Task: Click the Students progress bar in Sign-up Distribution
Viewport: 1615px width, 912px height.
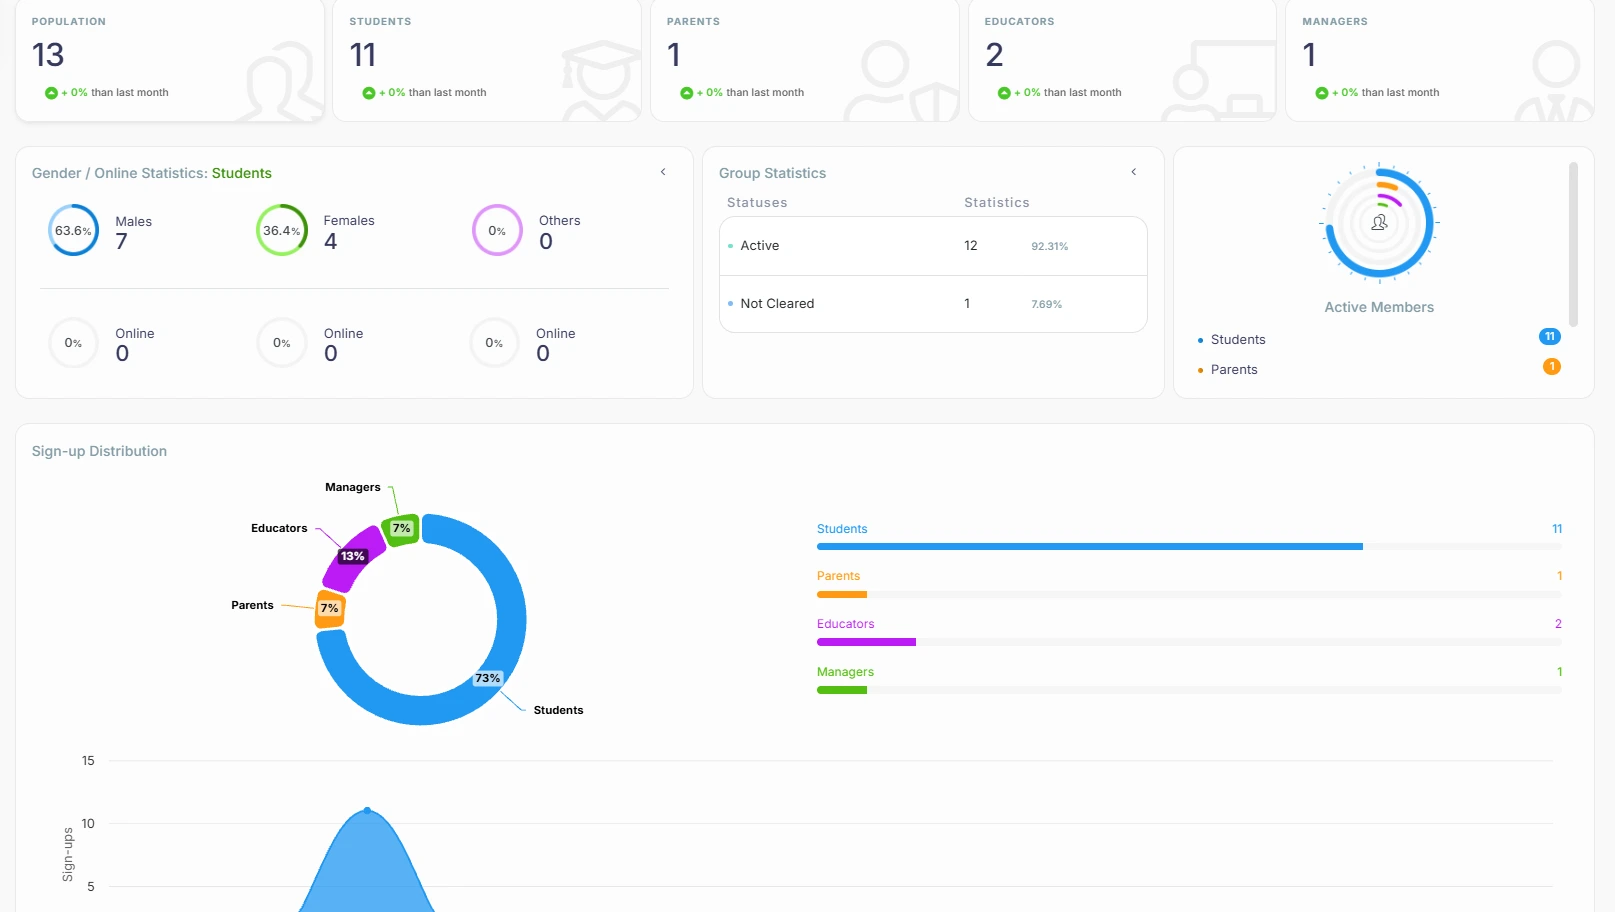Action: coord(1189,547)
